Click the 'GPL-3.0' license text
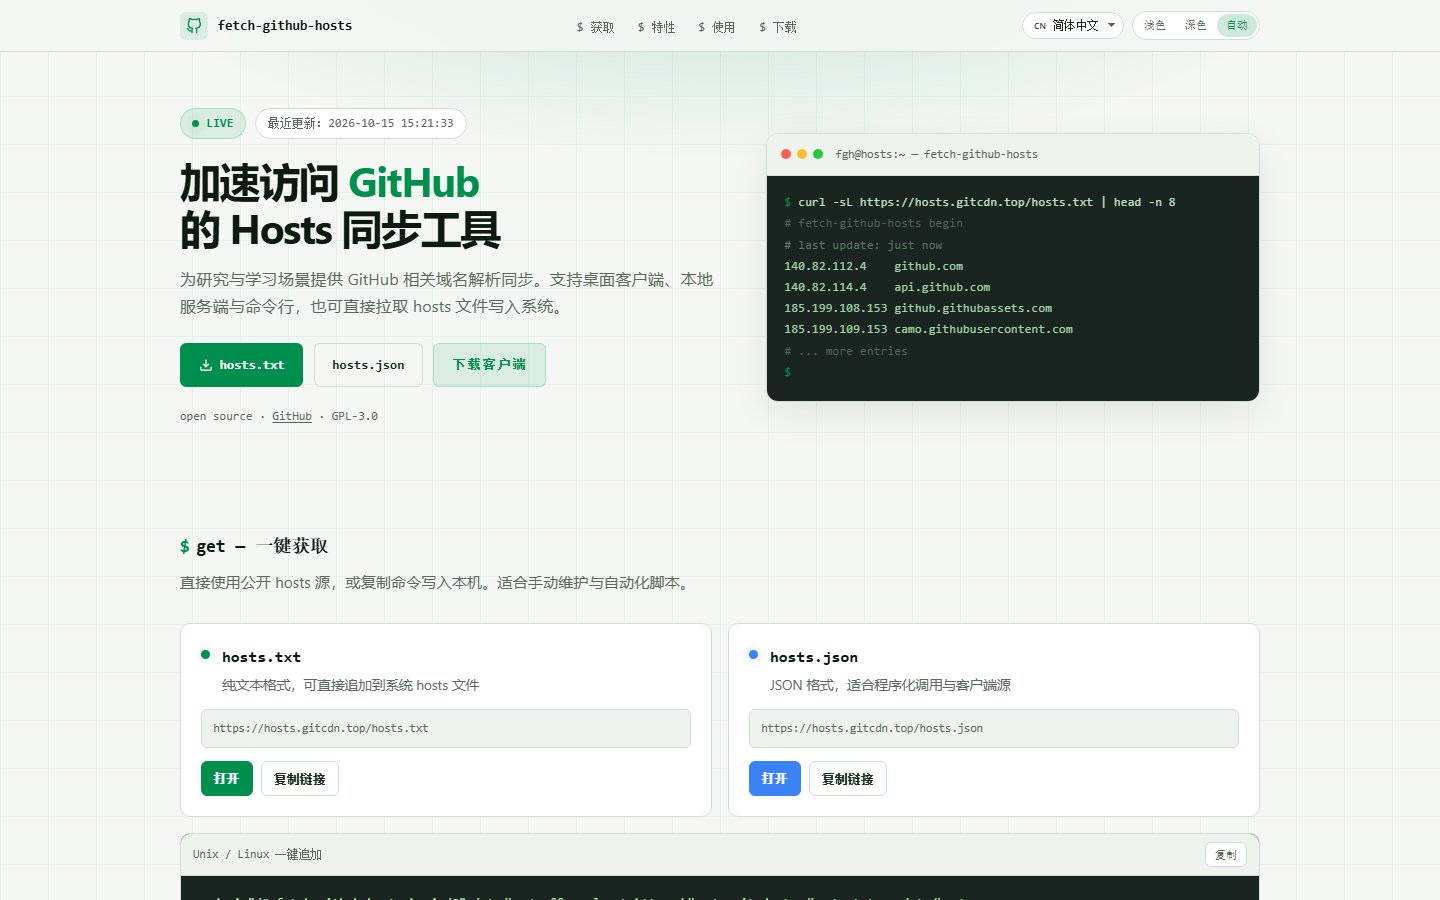 [355, 416]
